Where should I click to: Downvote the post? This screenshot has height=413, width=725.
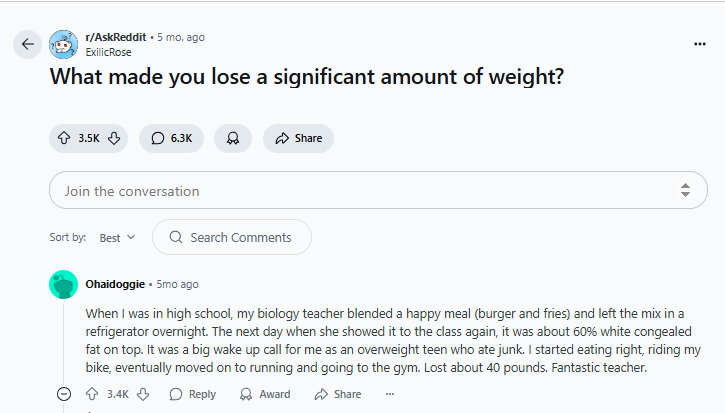coord(114,138)
